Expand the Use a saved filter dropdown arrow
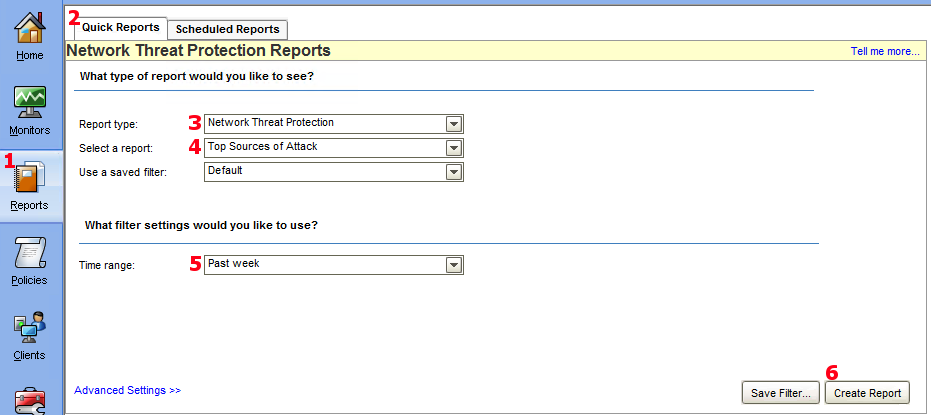Viewport: 931px width, 415px height. point(454,172)
